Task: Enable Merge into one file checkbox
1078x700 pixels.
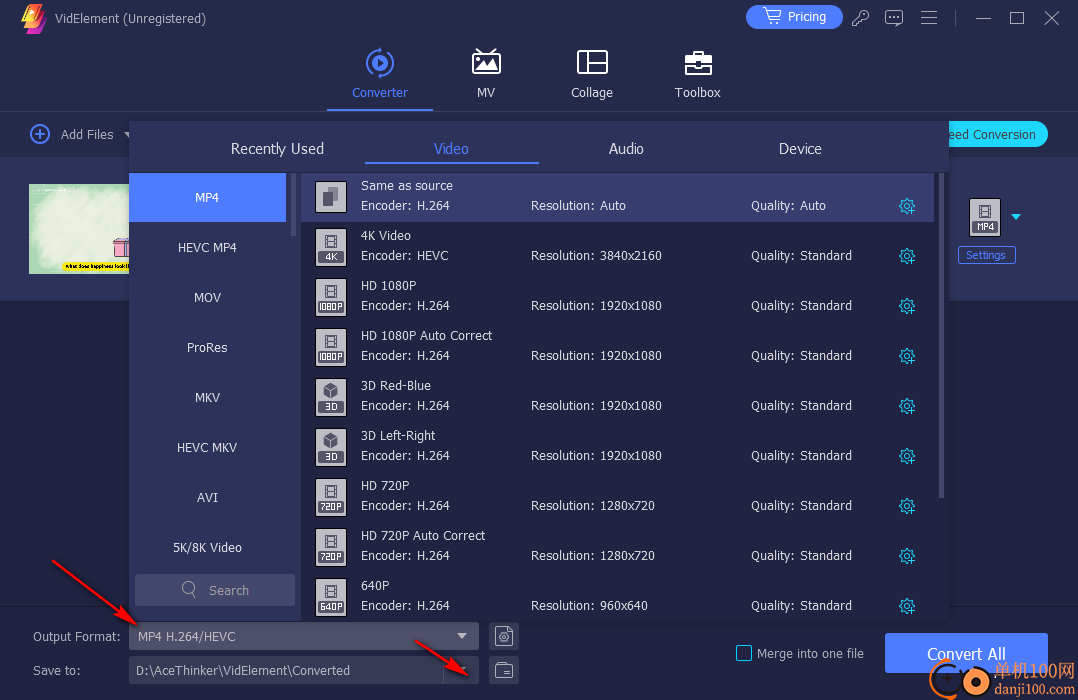Action: tap(744, 653)
